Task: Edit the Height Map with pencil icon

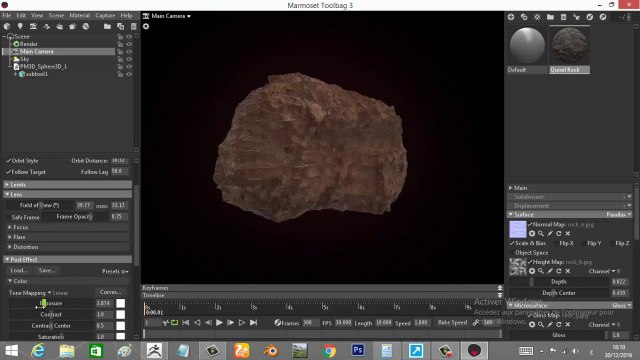Action: [x=550, y=271]
